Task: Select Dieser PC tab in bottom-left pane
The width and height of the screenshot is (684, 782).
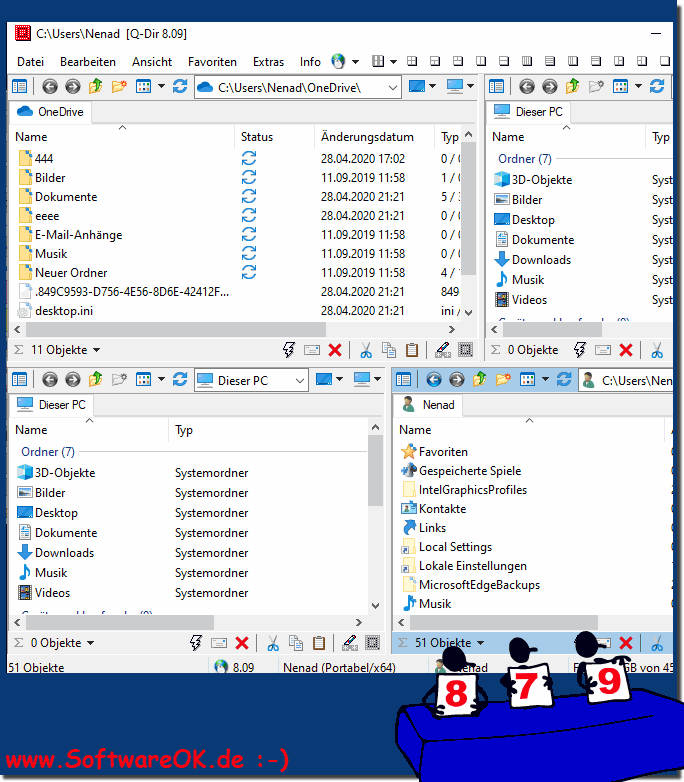Action: [x=51, y=405]
